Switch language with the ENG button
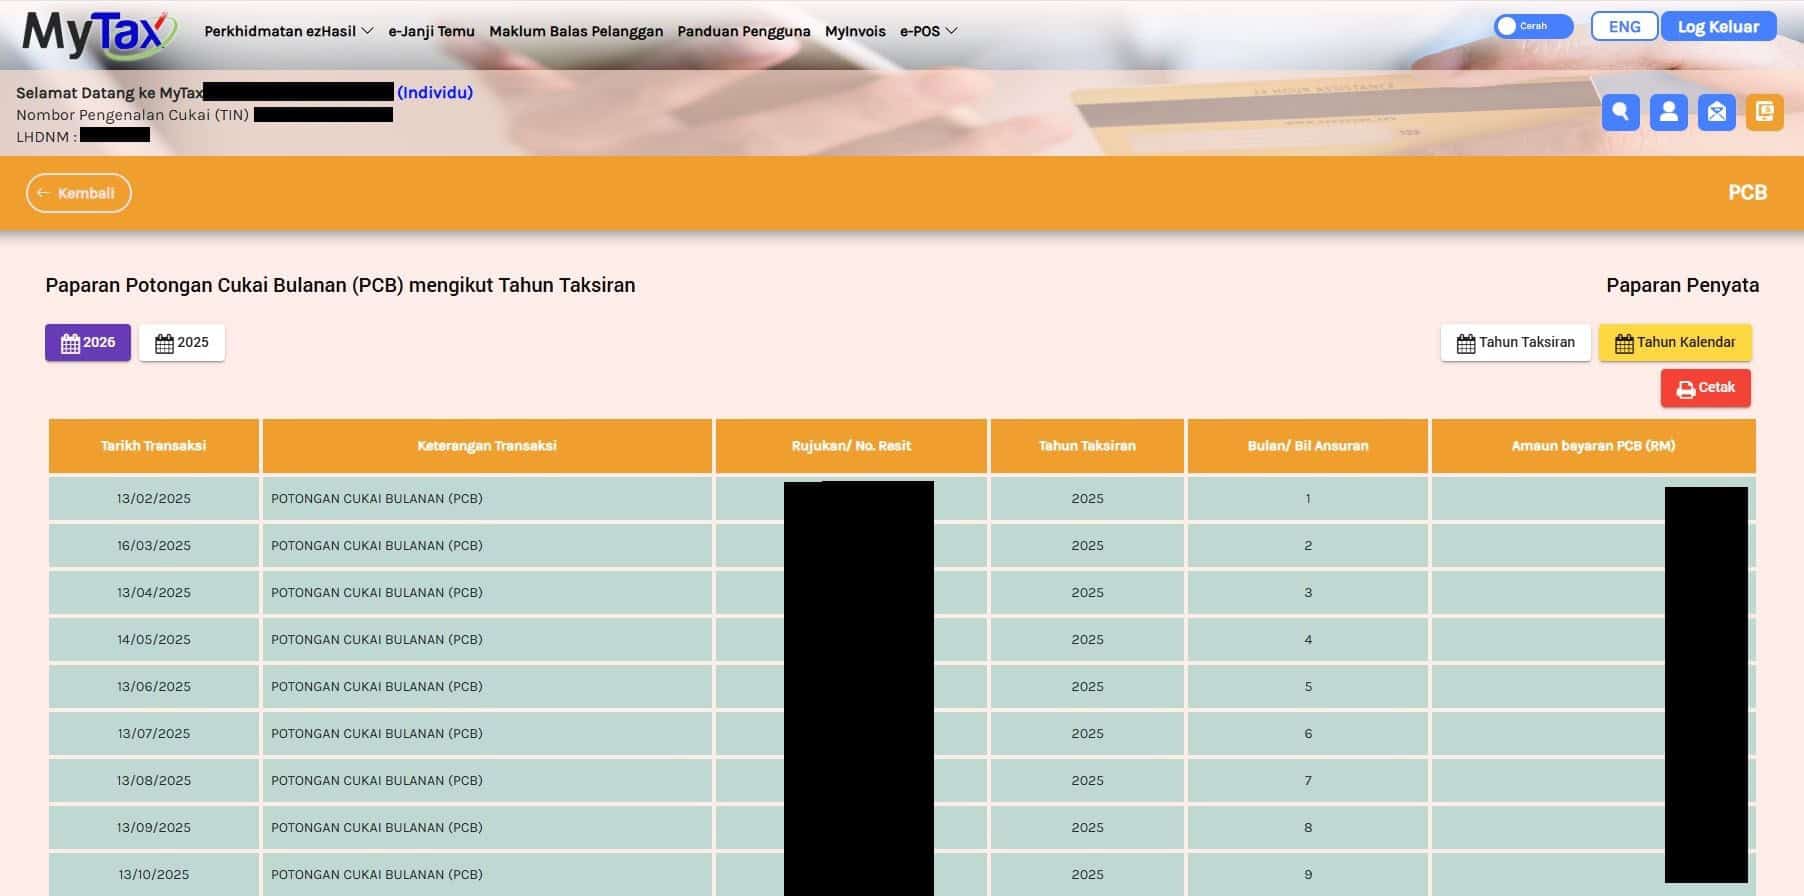Viewport: 1804px width, 896px height. [x=1624, y=27]
